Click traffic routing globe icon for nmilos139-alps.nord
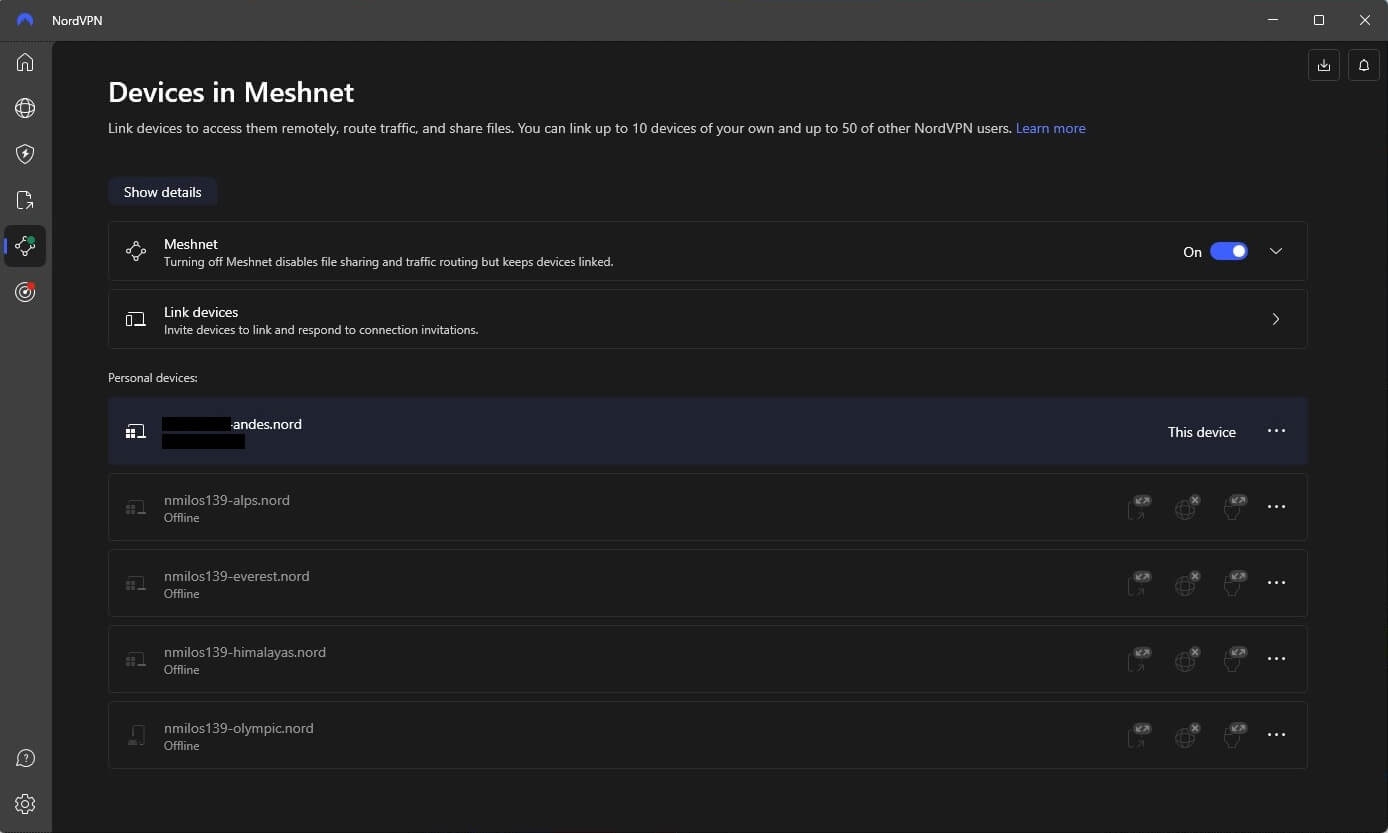Screen dimensions: 1388x833 pos(1187,507)
